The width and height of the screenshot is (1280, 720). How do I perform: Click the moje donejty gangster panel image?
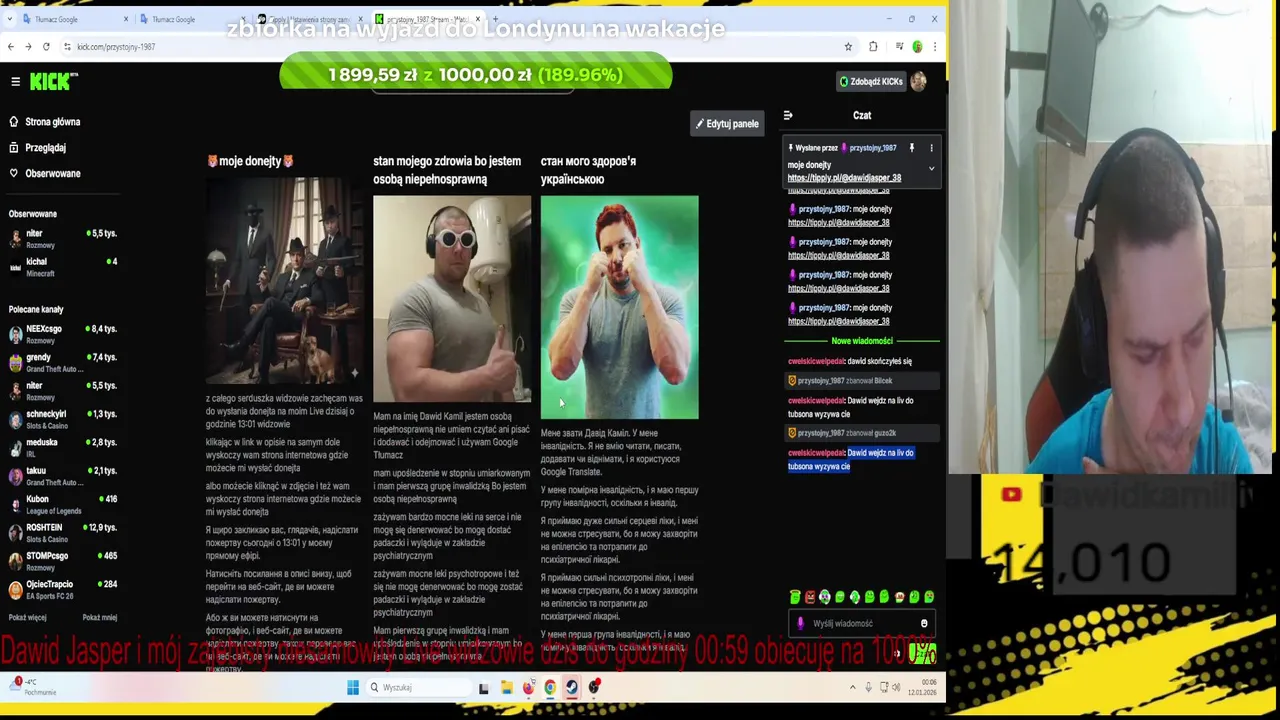click(x=285, y=280)
